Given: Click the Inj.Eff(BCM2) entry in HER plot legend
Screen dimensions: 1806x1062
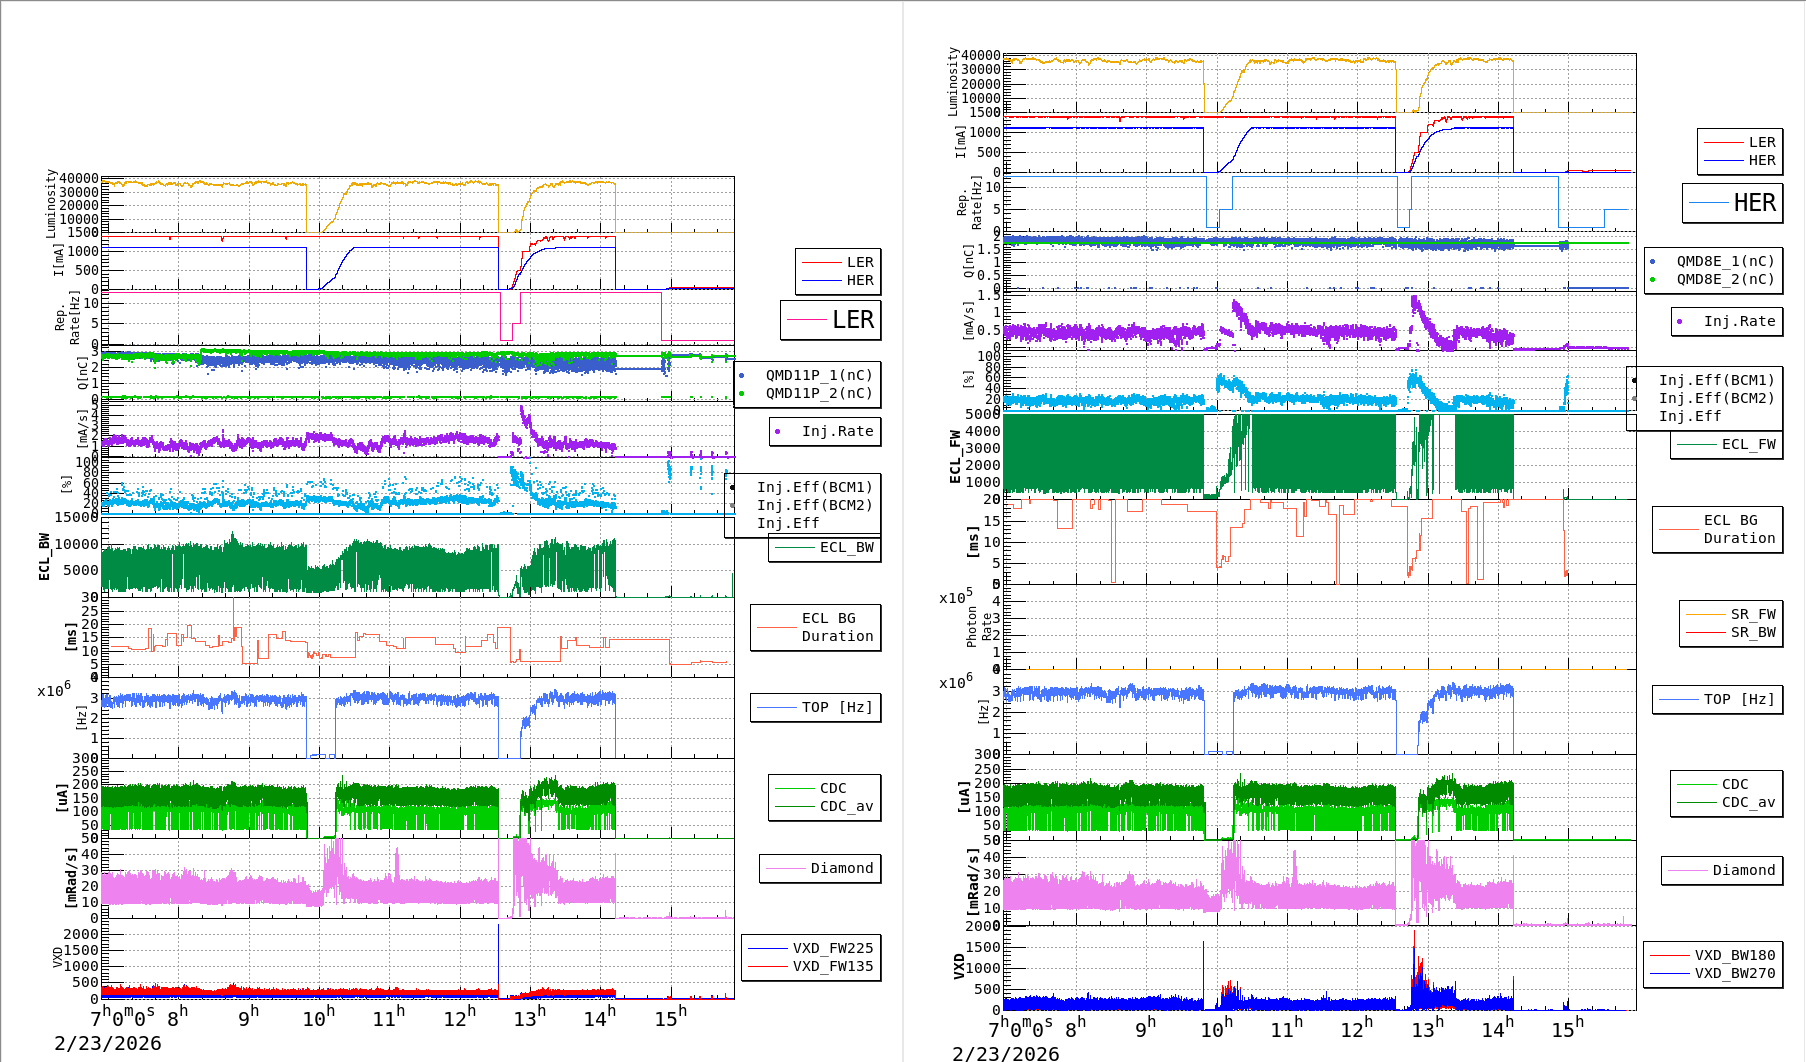Looking at the screenshot, I should coord(1716,399).
